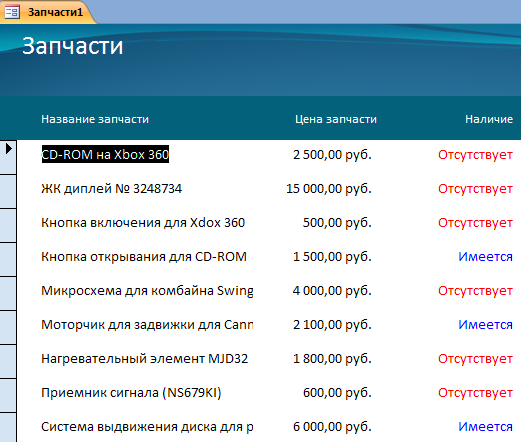The image size is (521, 442).
Task: Click record selector for ЖК диплей row
Action: (x=8, y=192)
